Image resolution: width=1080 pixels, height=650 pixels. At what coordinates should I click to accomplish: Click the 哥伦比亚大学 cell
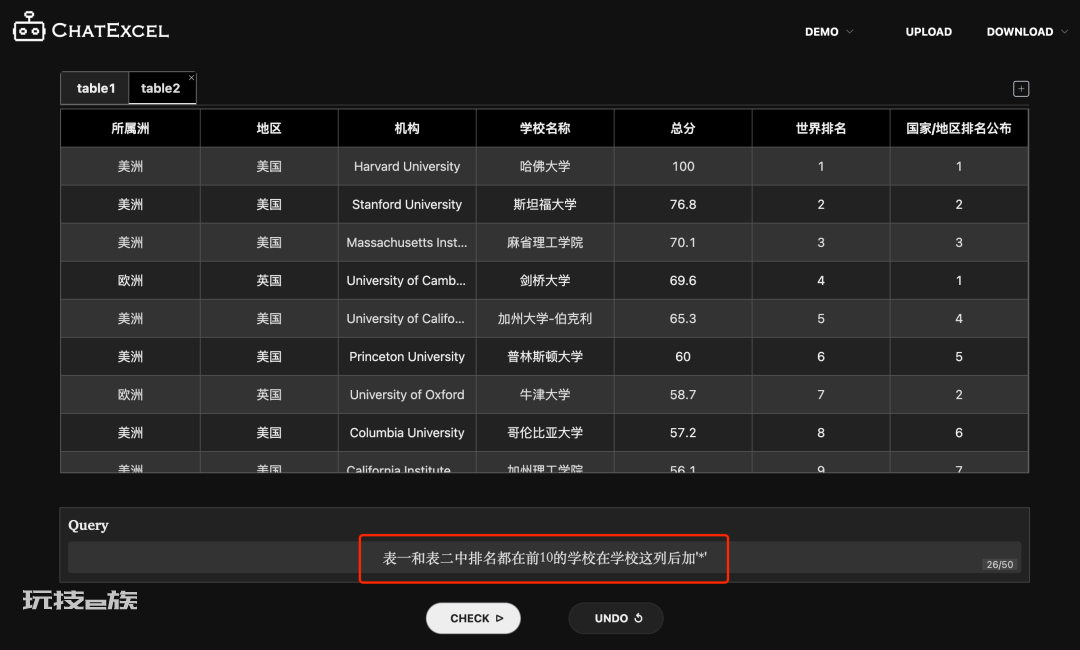click(545, 432)
